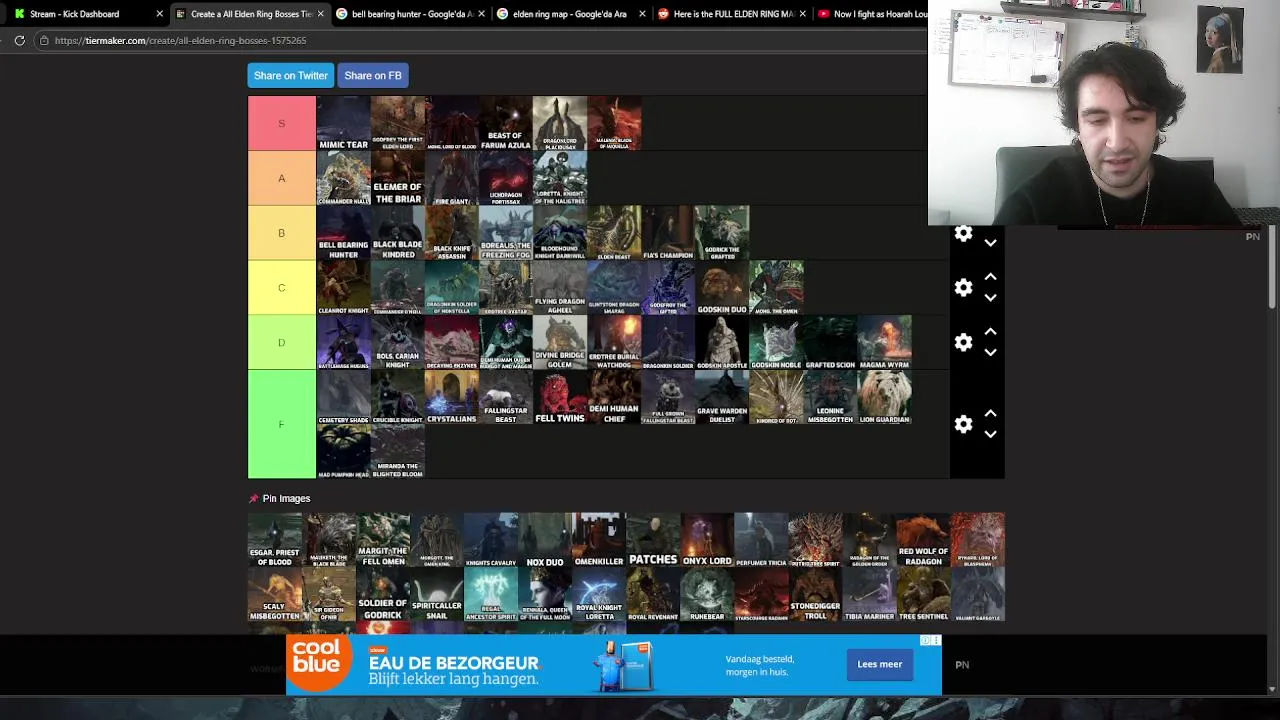Select Miranda the Blighted Bloom image
Image resolution: width=1280 pixels, height=720 pixels.
[397, 451]
